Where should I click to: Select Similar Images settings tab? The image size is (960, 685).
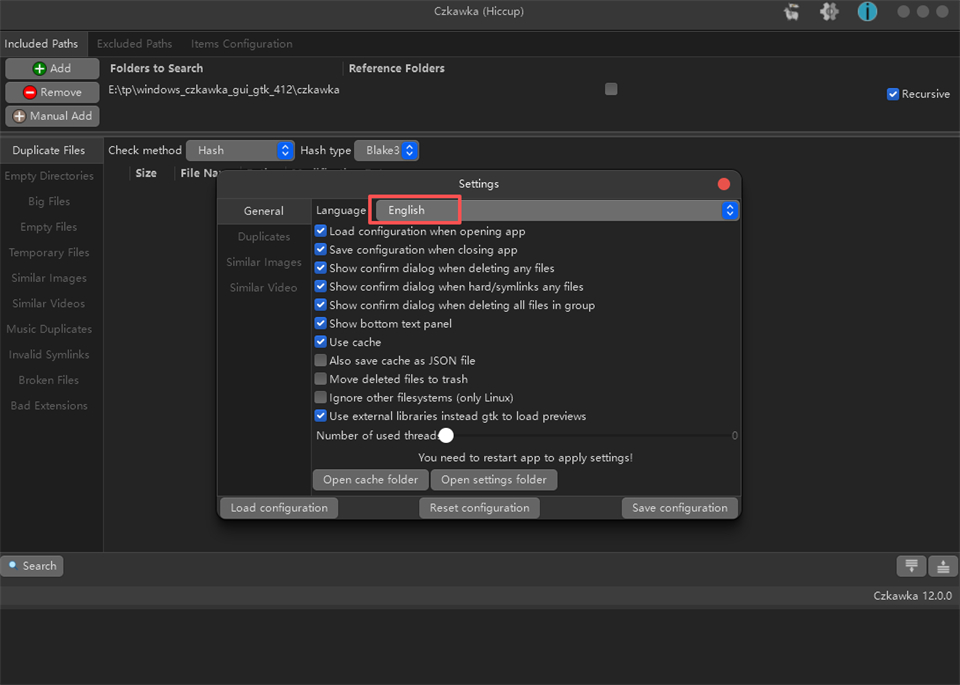pos(264,263)
